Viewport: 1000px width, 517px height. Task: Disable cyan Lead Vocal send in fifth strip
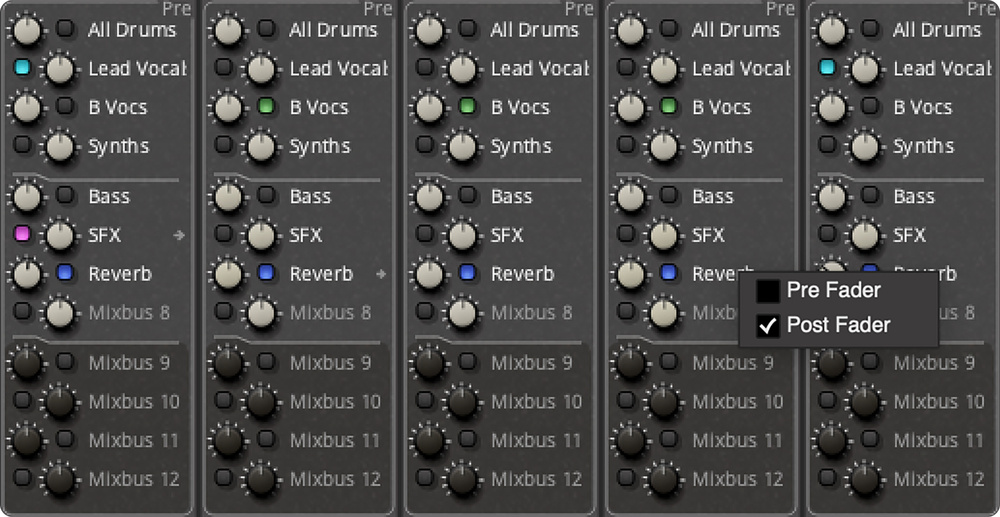[x=827, y=69]
